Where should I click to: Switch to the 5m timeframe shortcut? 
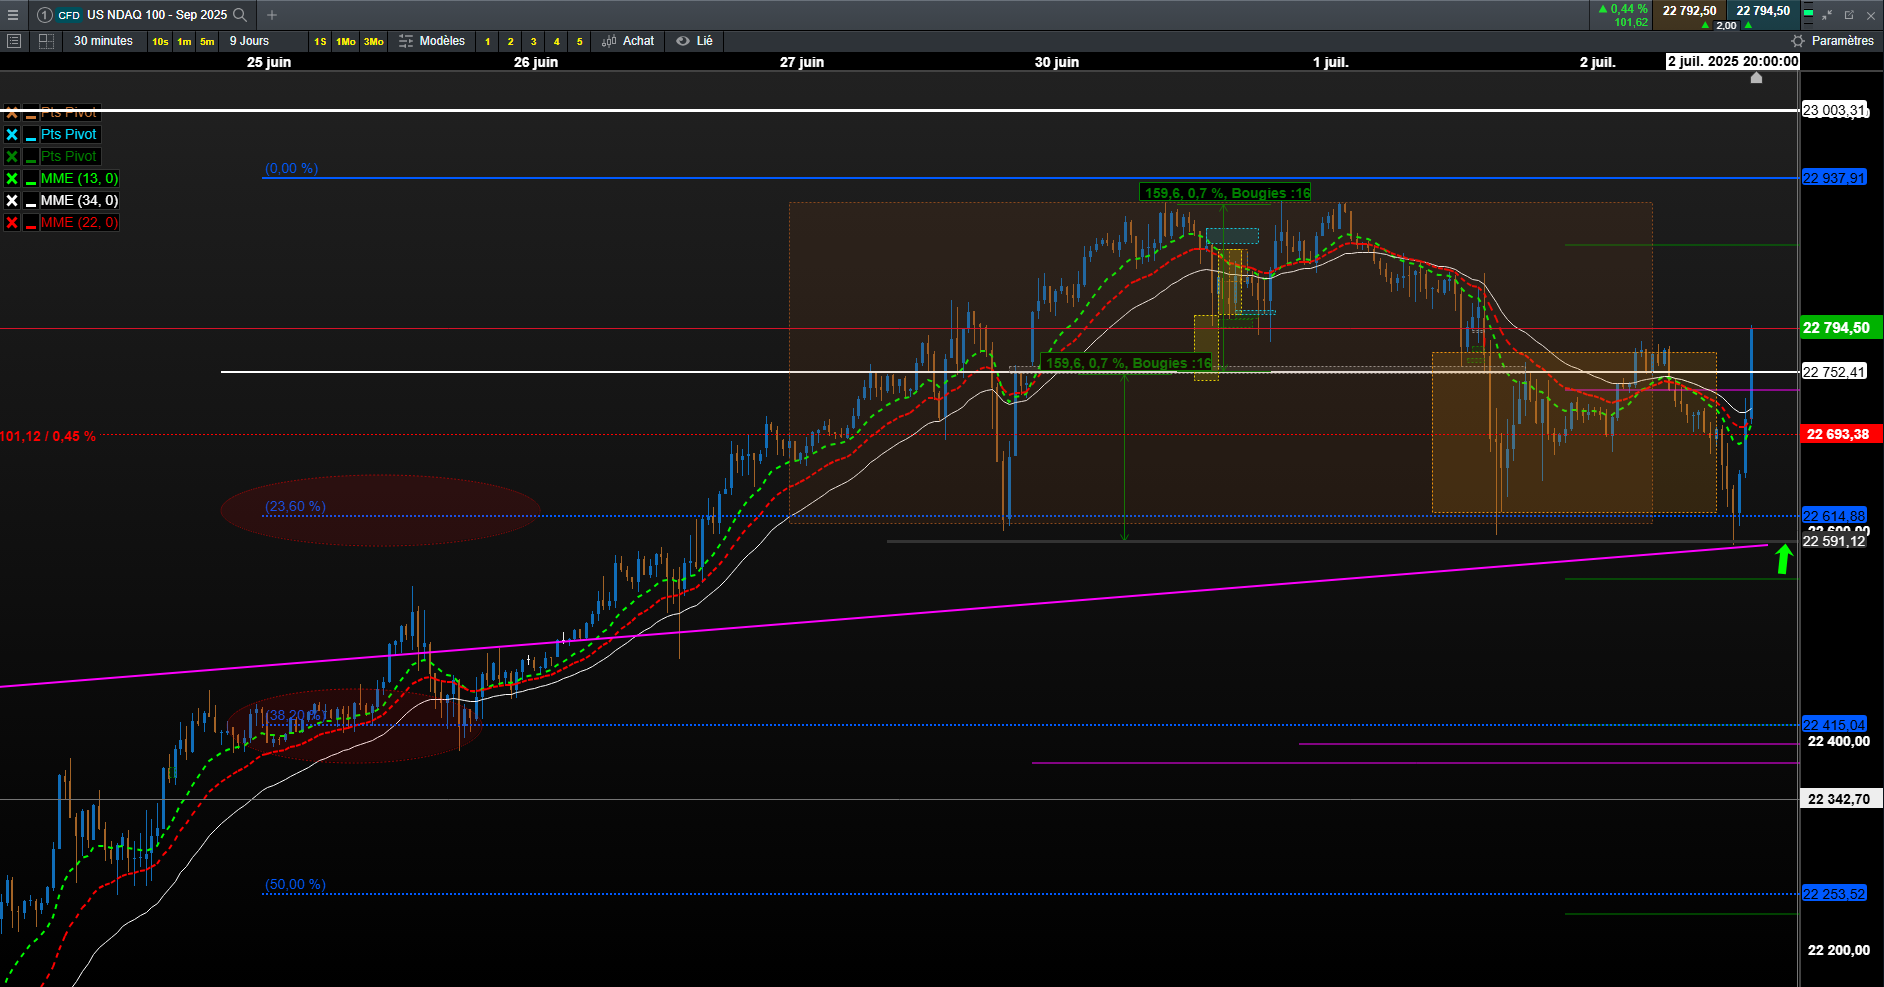pyautogui.click(x=207, y=42)
